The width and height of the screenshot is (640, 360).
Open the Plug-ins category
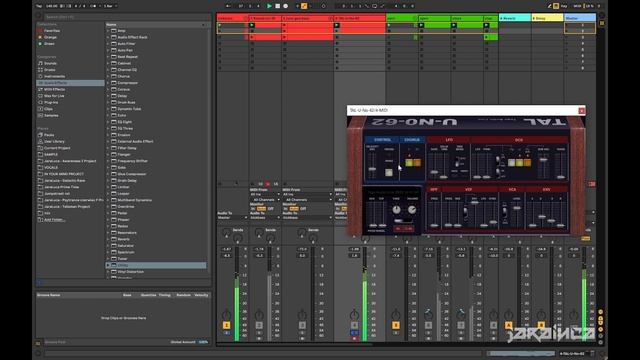(51, 102)
